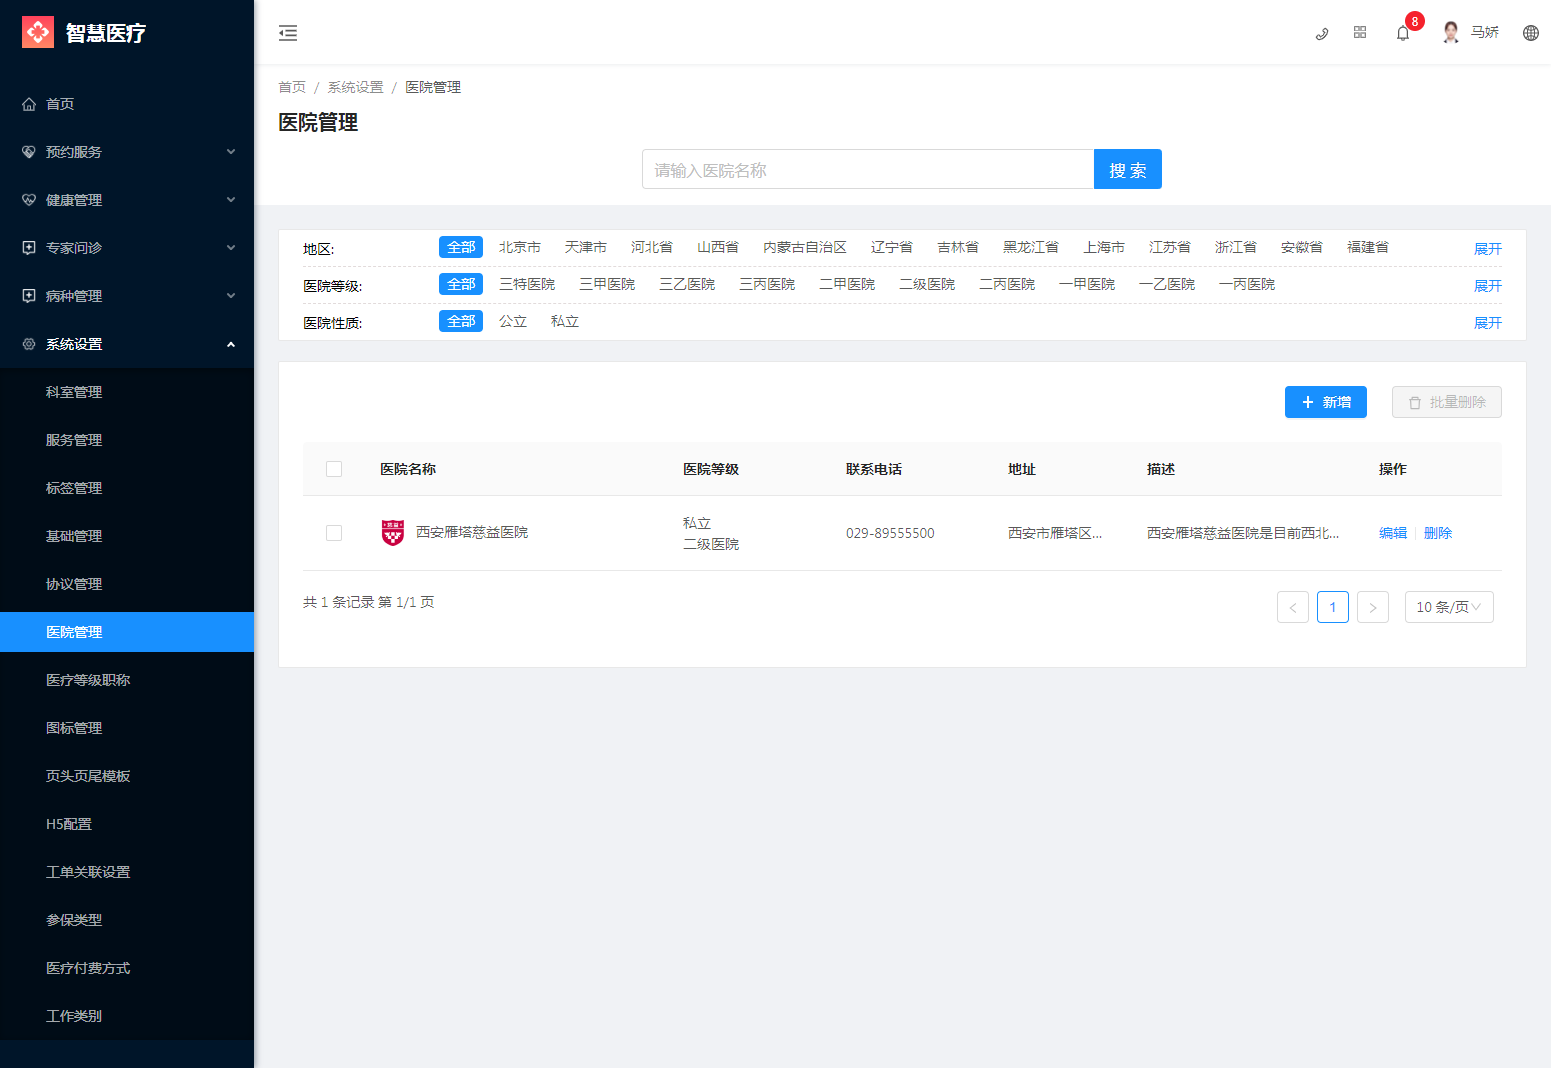
Task: Filter hospital level by 二级医院
Action: point(927,284)
